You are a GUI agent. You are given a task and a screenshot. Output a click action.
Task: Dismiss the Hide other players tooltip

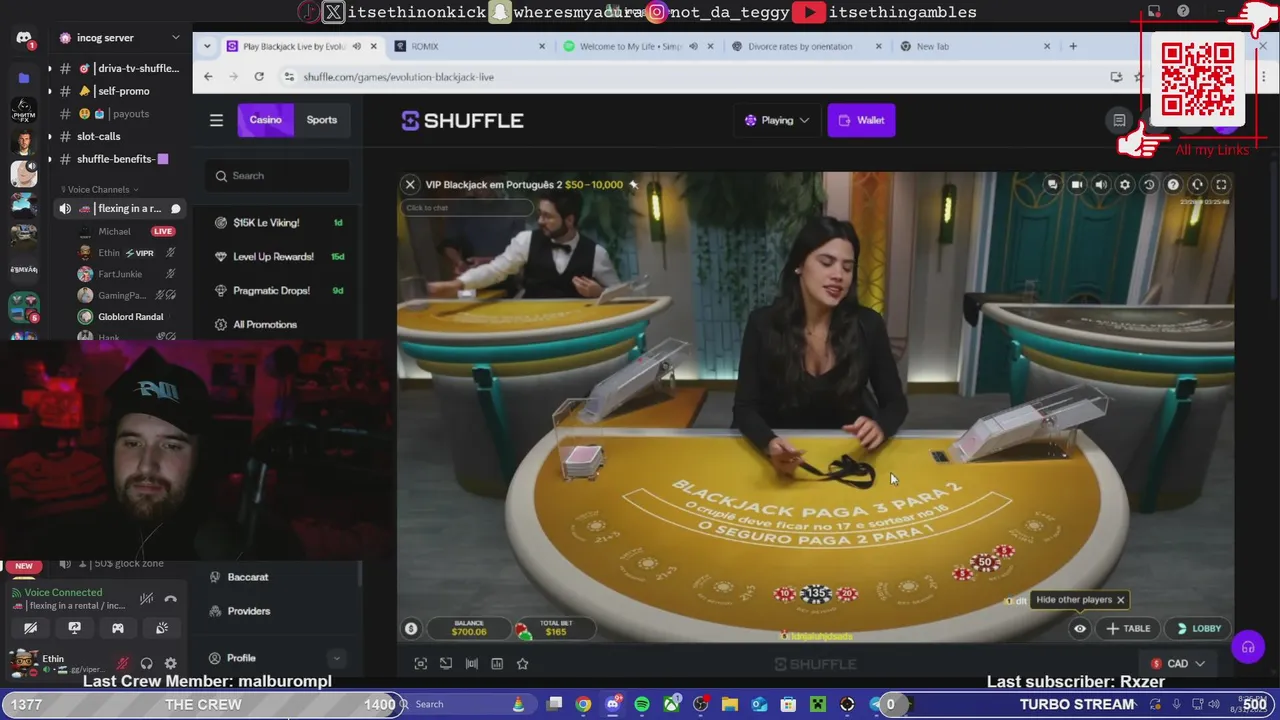click(1120, 600)
